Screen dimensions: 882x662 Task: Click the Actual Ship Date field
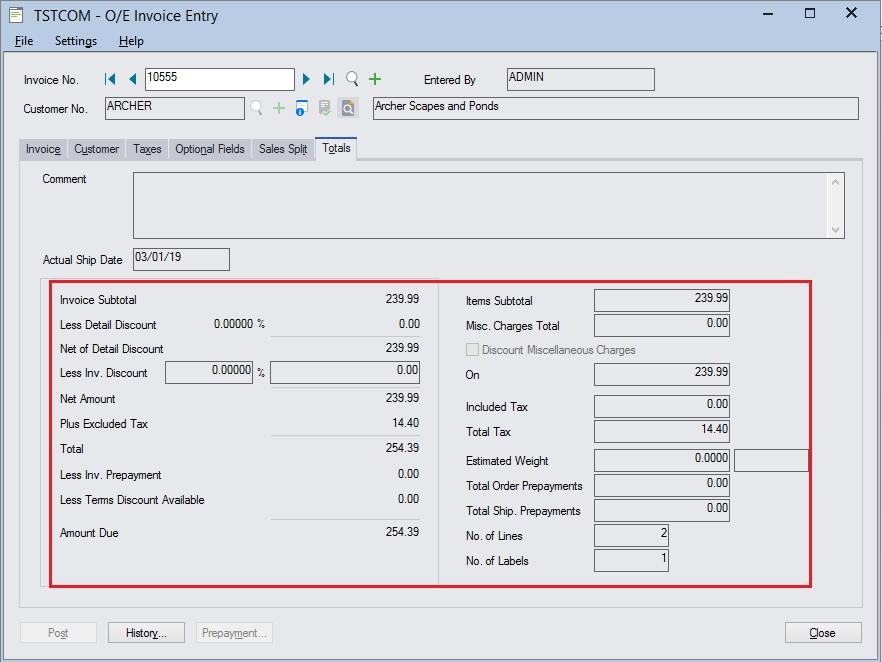(181, 259)
